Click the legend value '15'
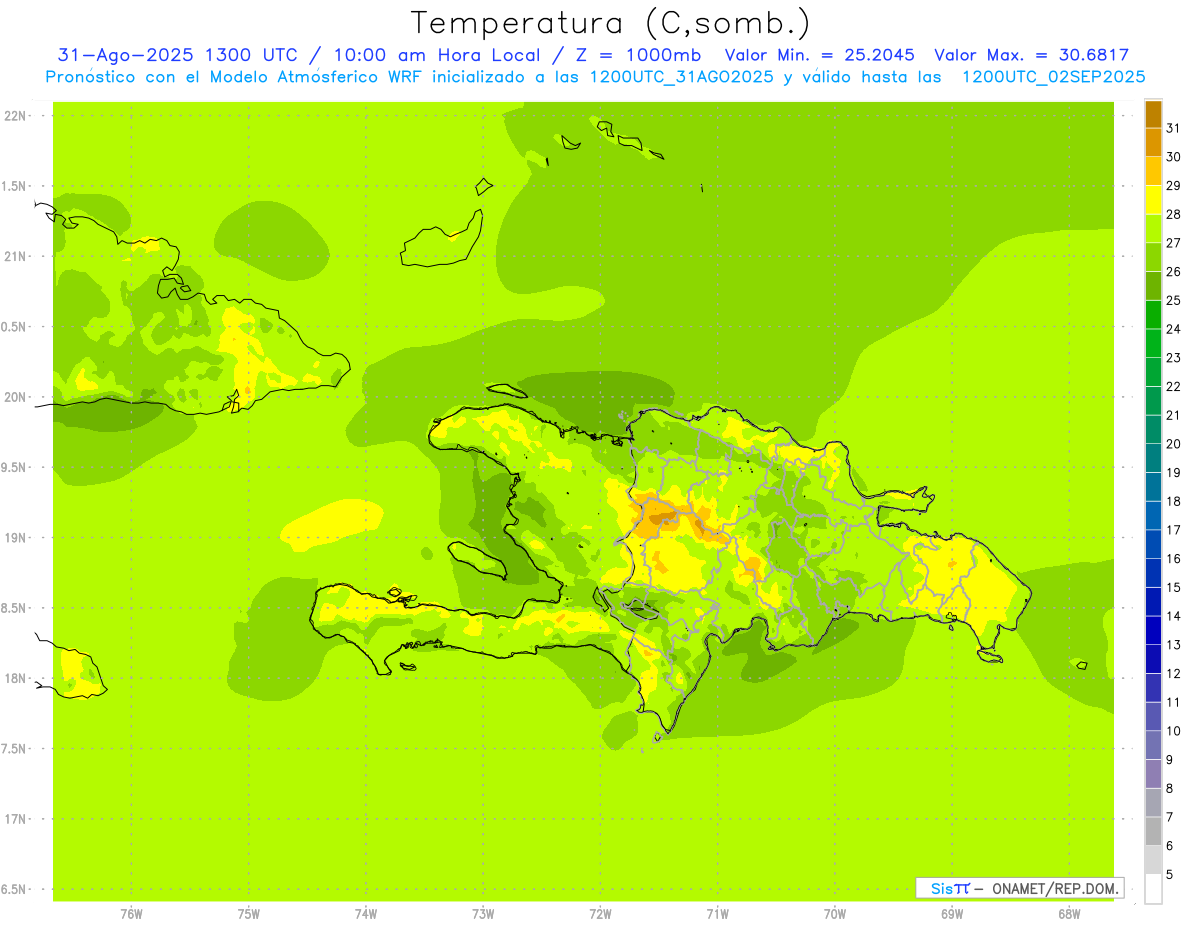 click(1173, 587)
